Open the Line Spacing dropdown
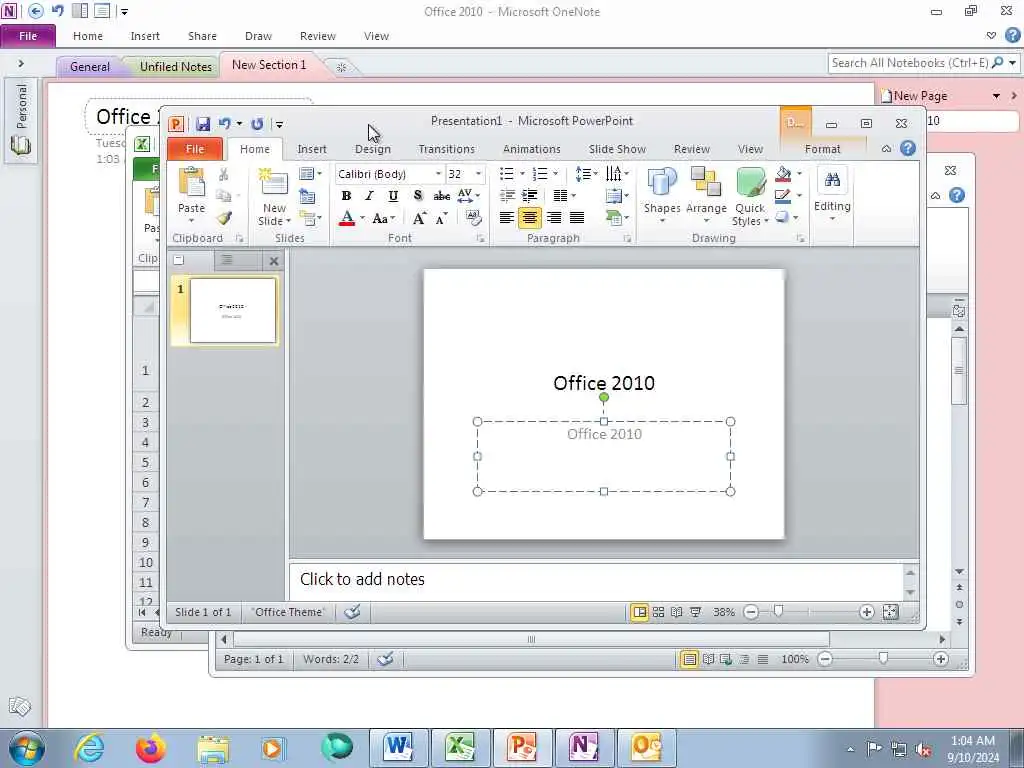The image size is (1024, 768). pos(586,174)
